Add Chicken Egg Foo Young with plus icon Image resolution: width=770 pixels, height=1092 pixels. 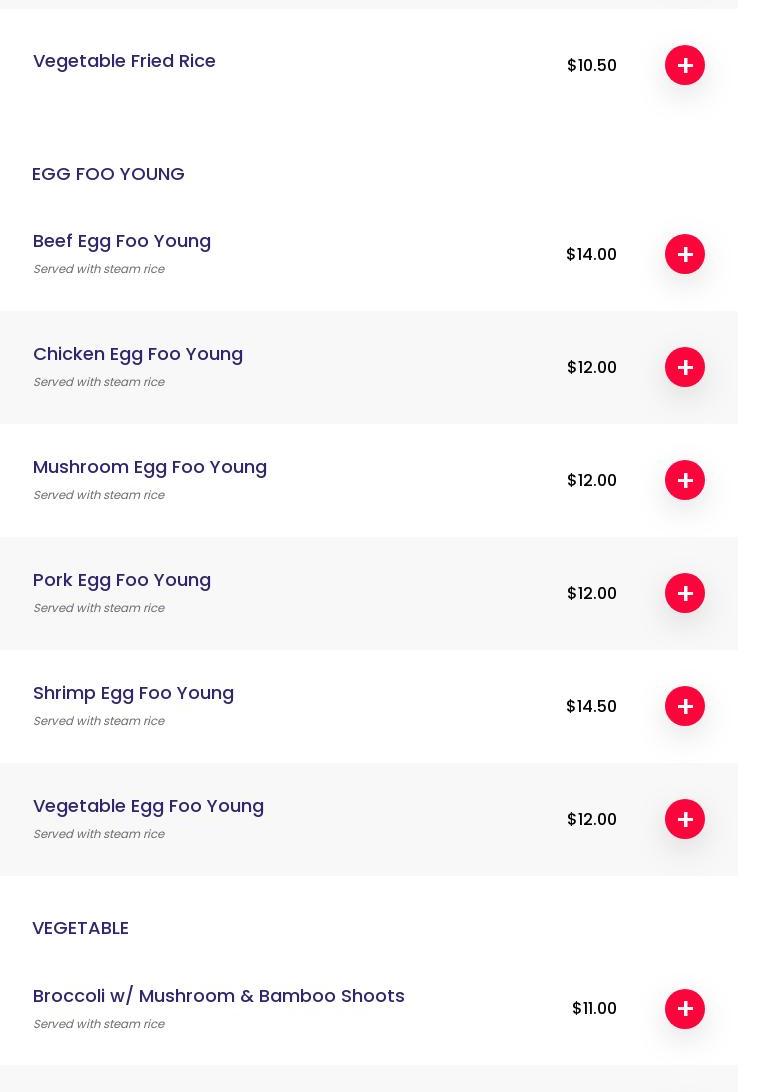685,367
